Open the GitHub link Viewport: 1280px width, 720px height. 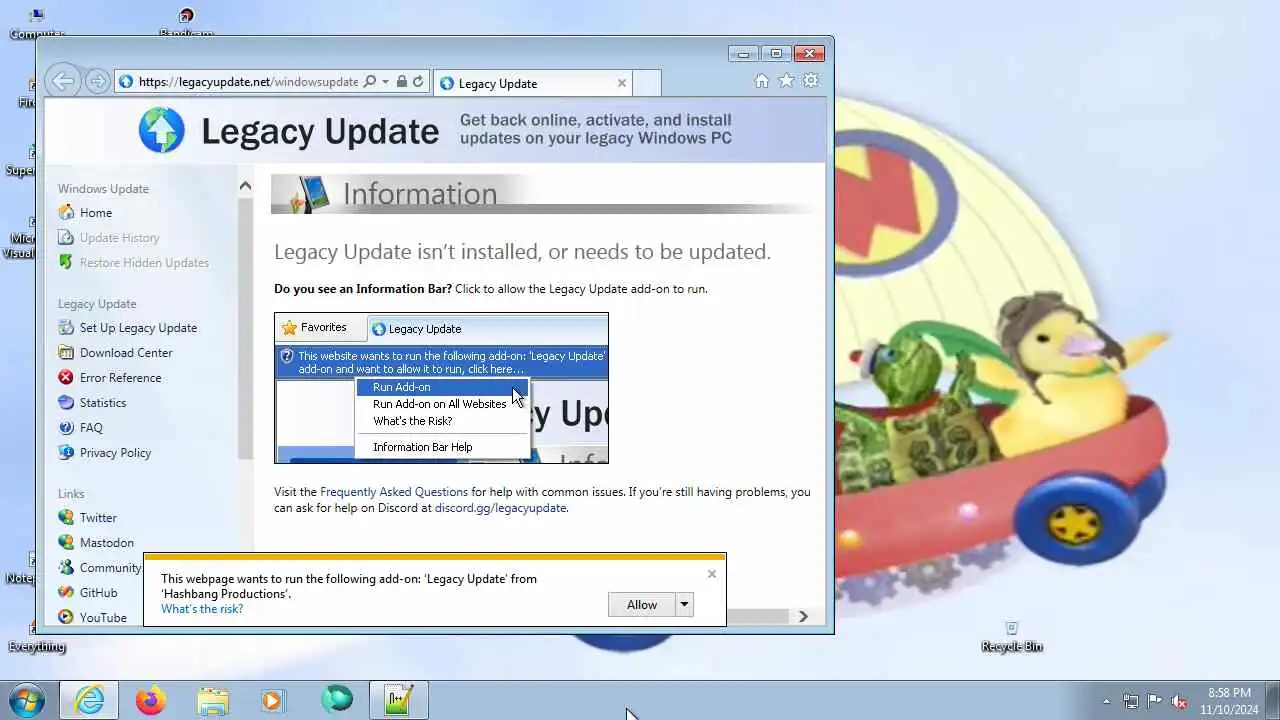pyautogui.click(x=98, y=593)
